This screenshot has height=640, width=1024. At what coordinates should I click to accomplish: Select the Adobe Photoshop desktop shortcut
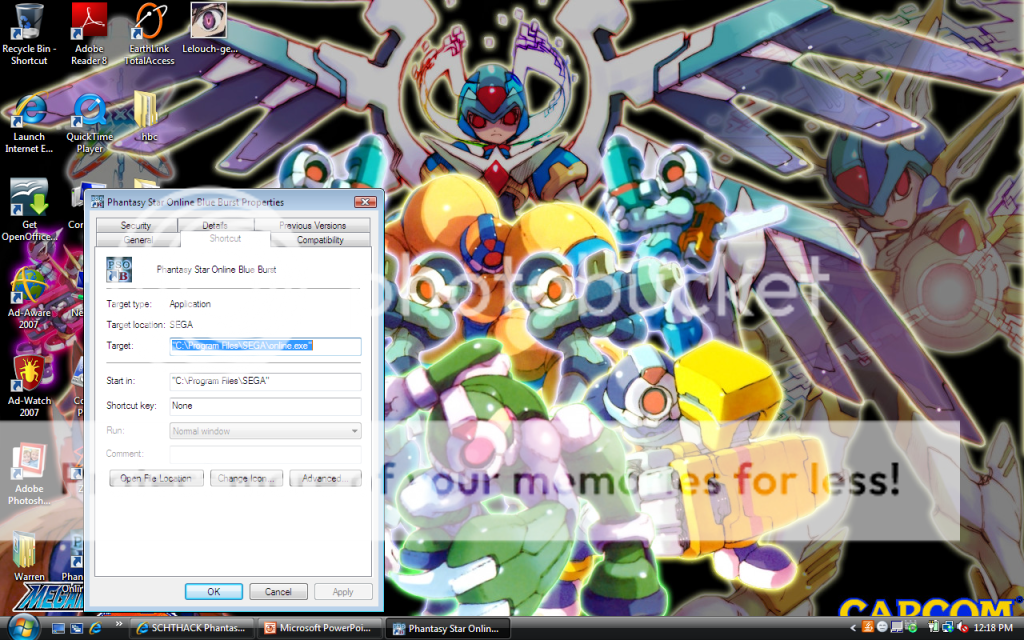pyautogui.click(x=29, y=465)
